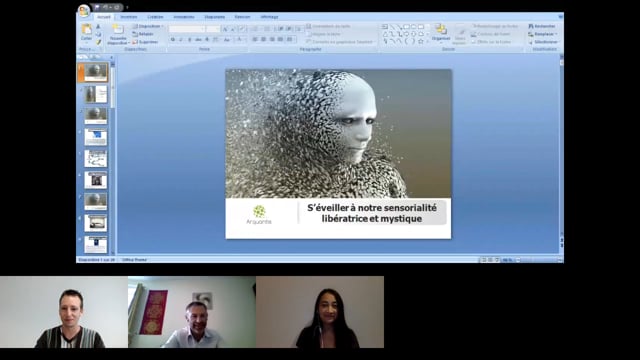Click the Nouvelle diapositive slide icon

(118, 29)
